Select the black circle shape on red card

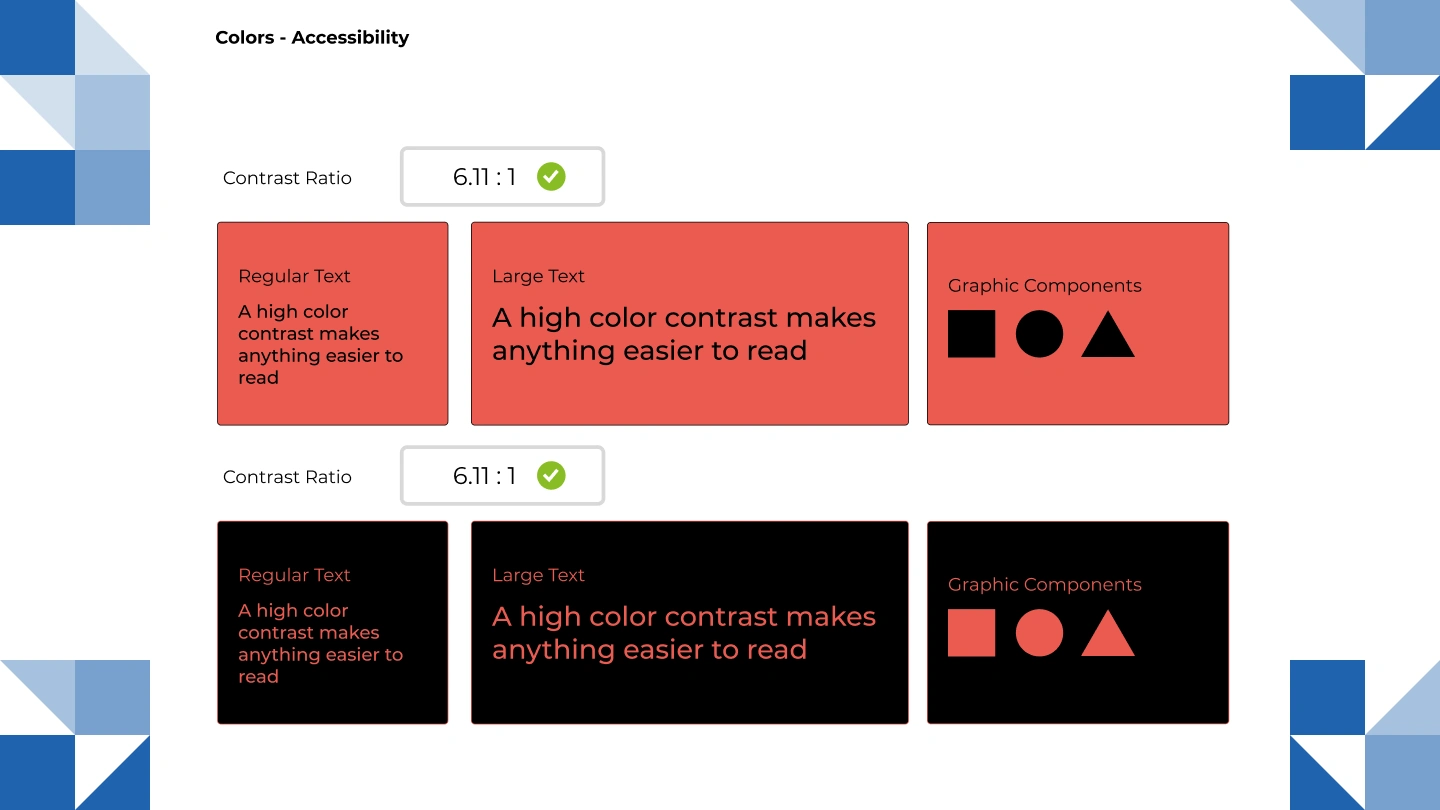click(1039, 334)
